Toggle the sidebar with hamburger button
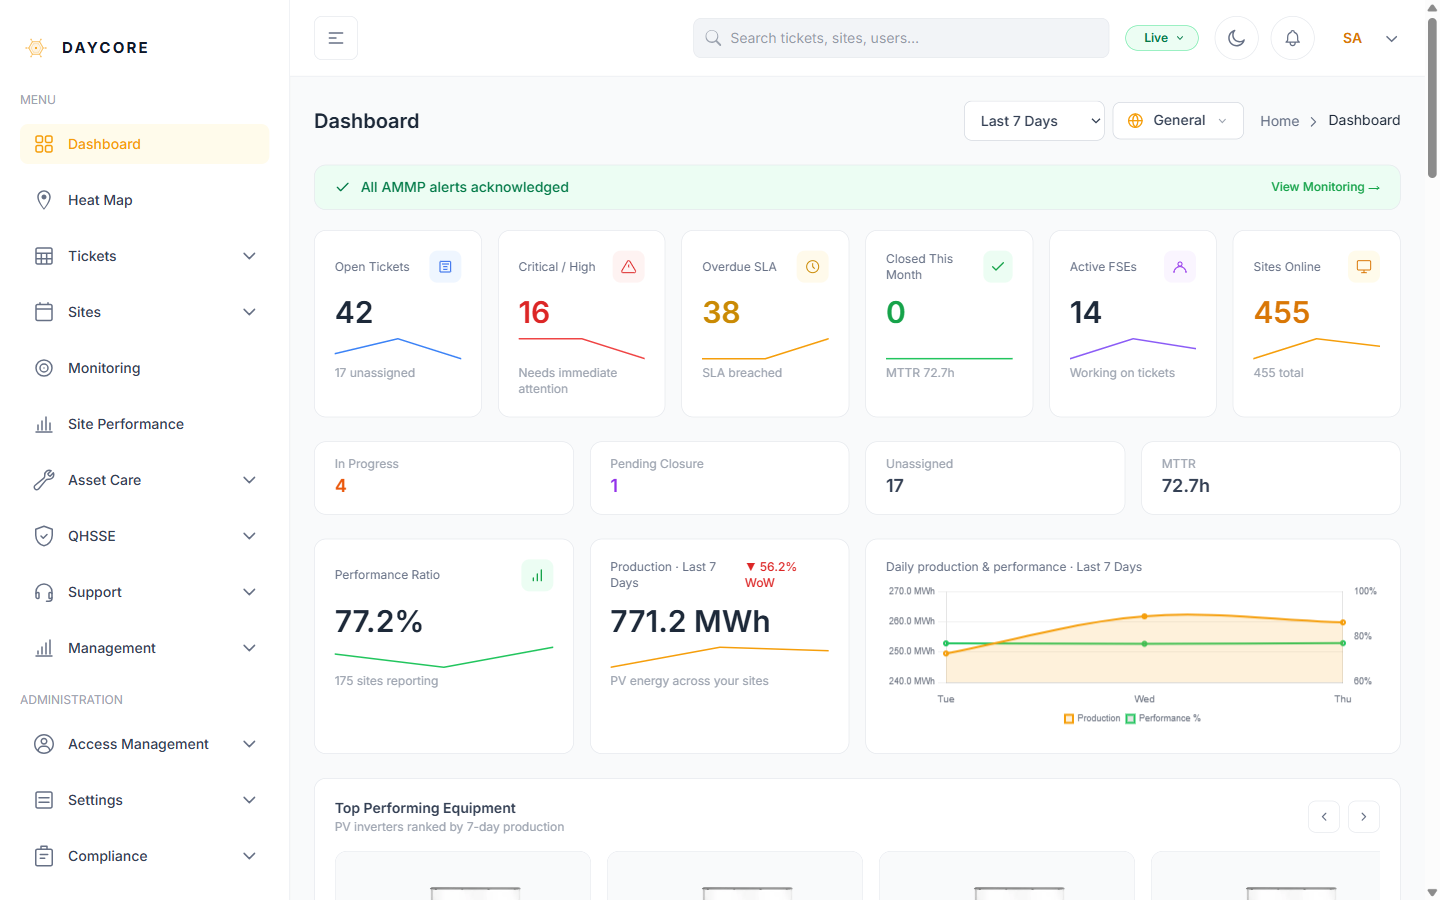The image size is (1440, 900). (x=336, y=38)
